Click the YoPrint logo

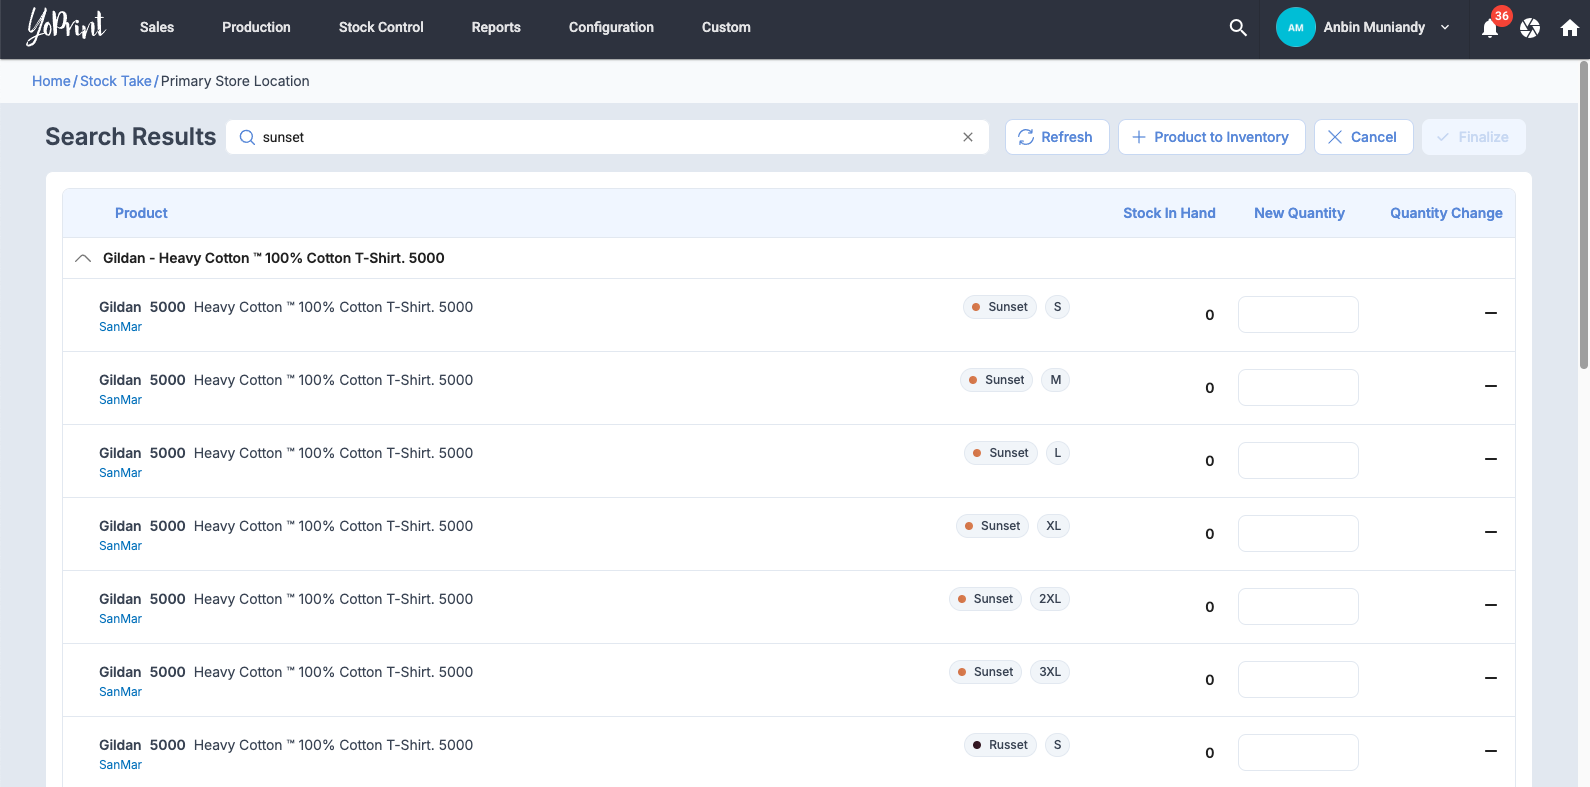pos(66,27)
